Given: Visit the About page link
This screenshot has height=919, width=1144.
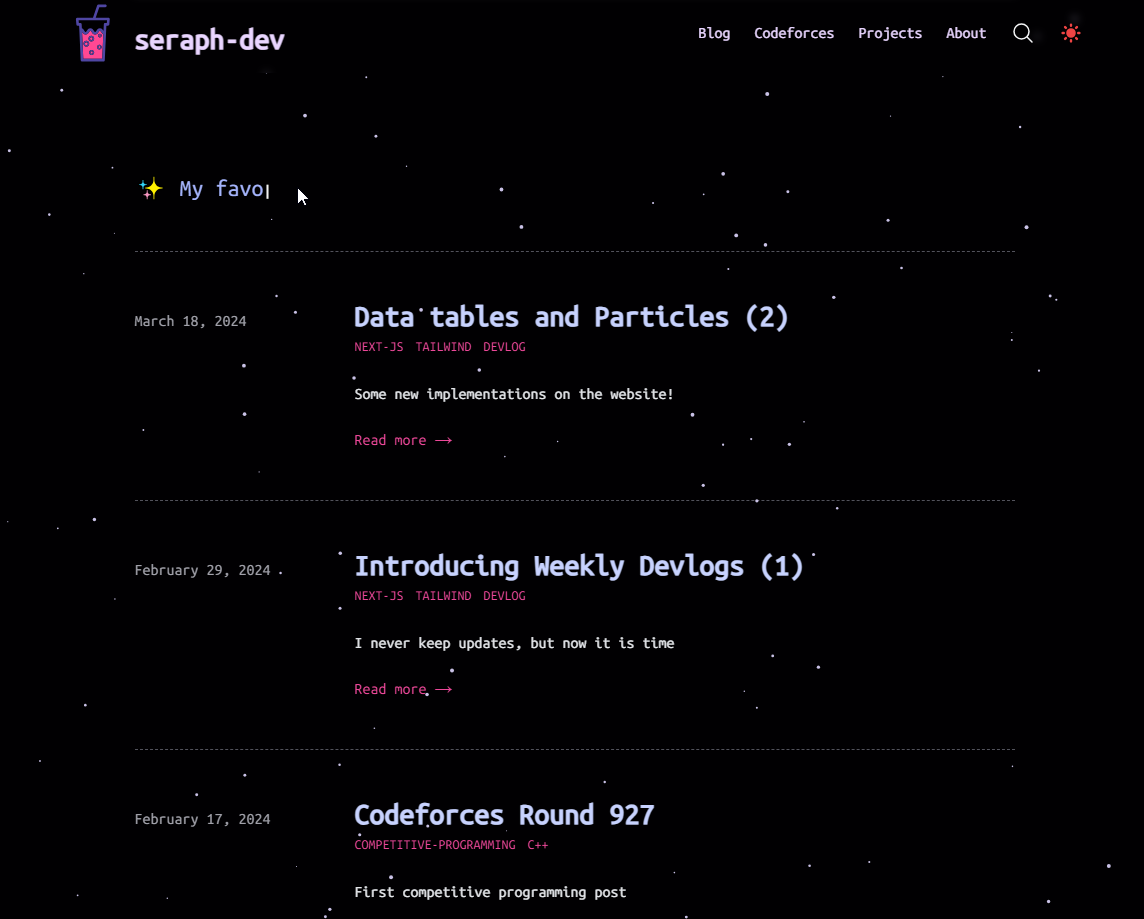Looking at the screenshot, I should click(x=966, y=33).
